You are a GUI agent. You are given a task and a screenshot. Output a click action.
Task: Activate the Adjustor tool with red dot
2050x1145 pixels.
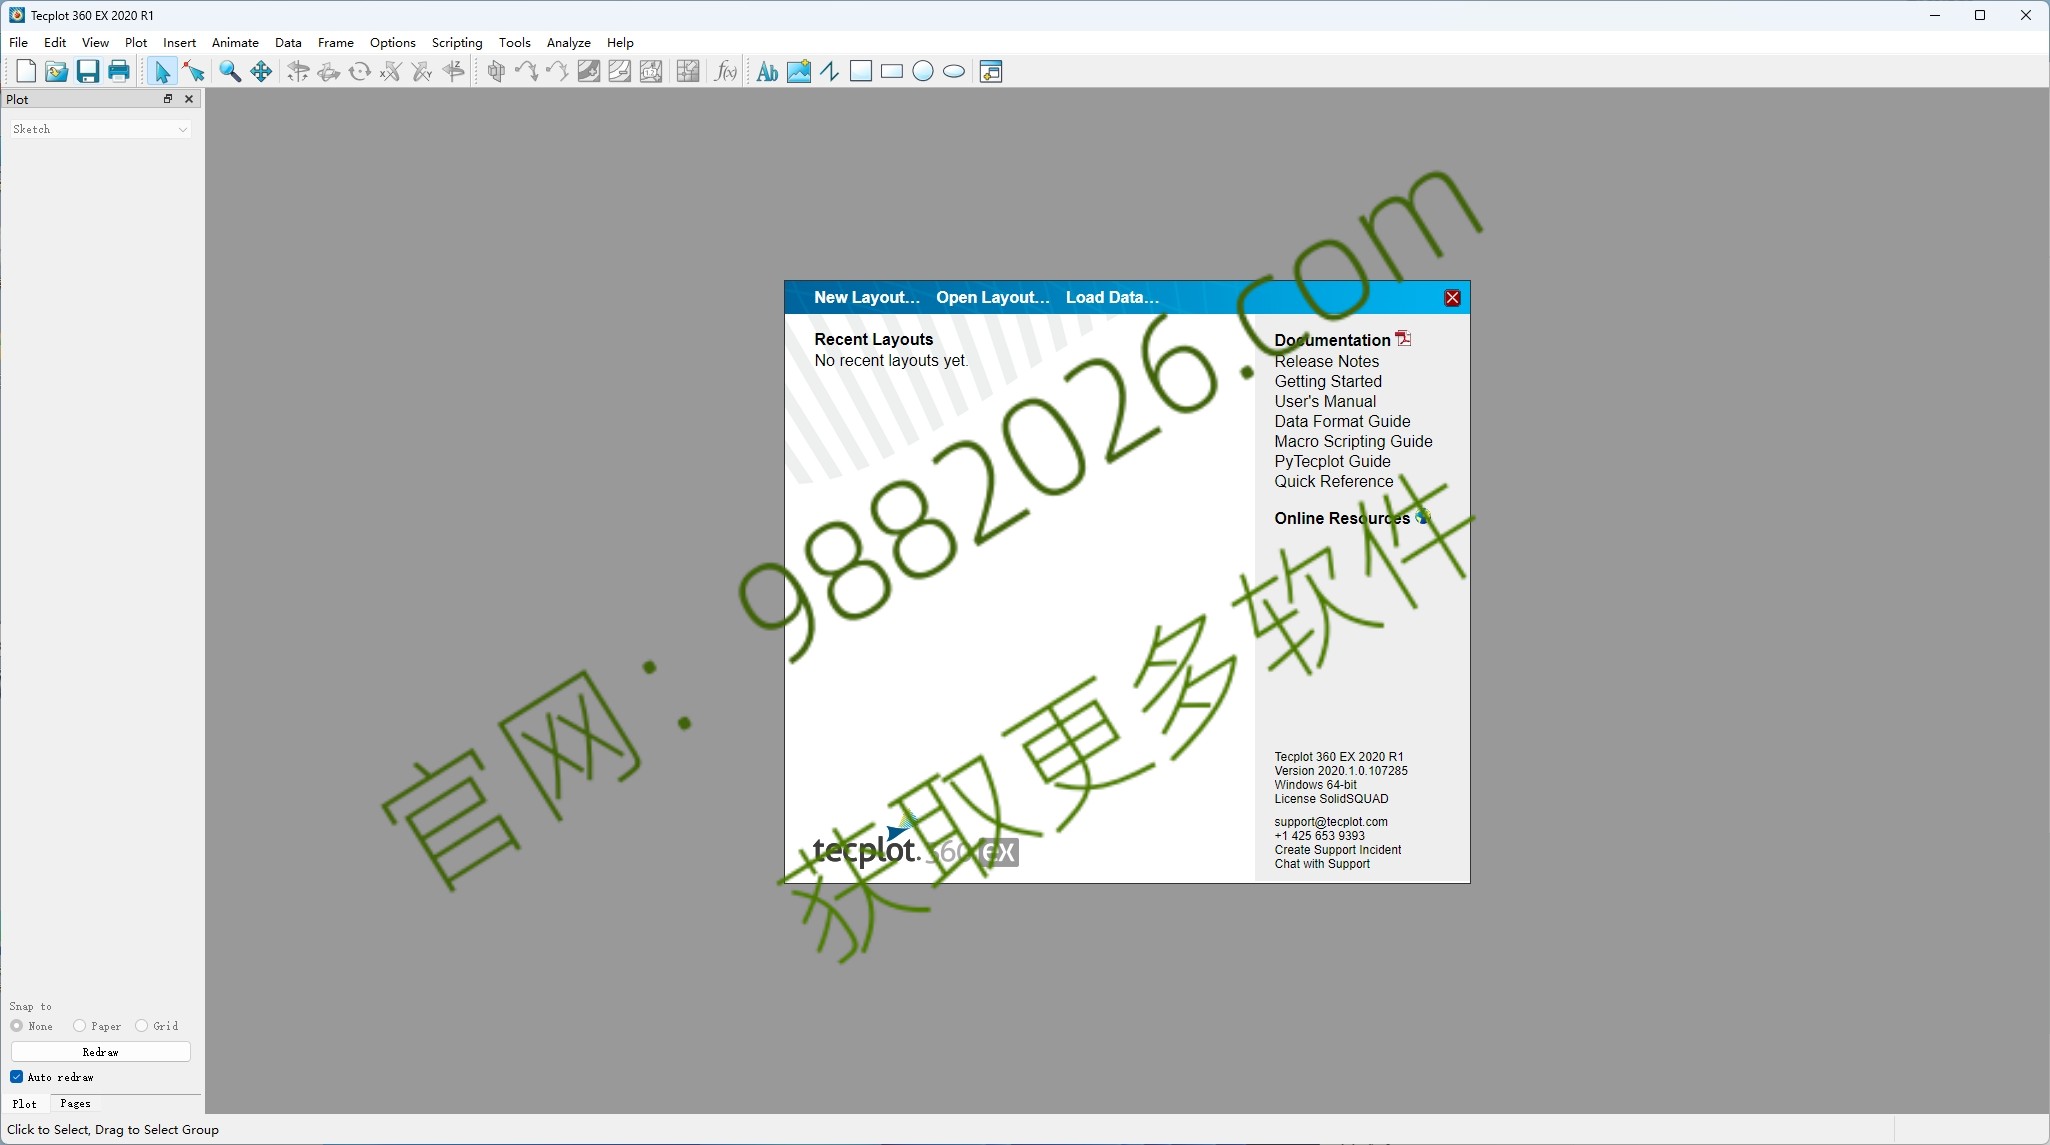coord(194,71)
